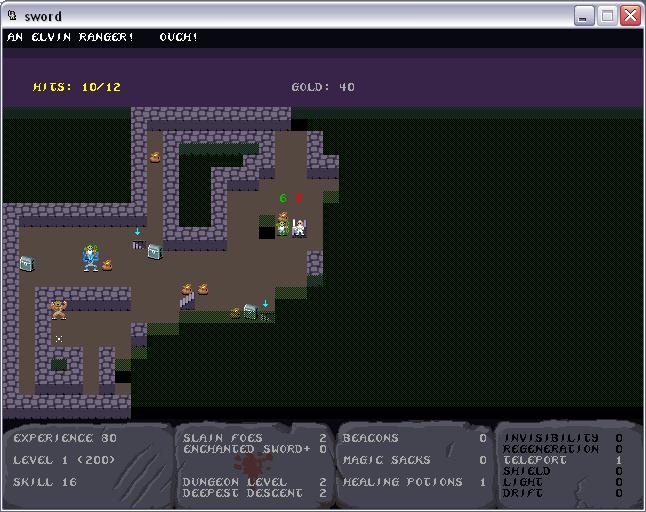
Task: Close the sword game window
Action: [x=630, y=16]
